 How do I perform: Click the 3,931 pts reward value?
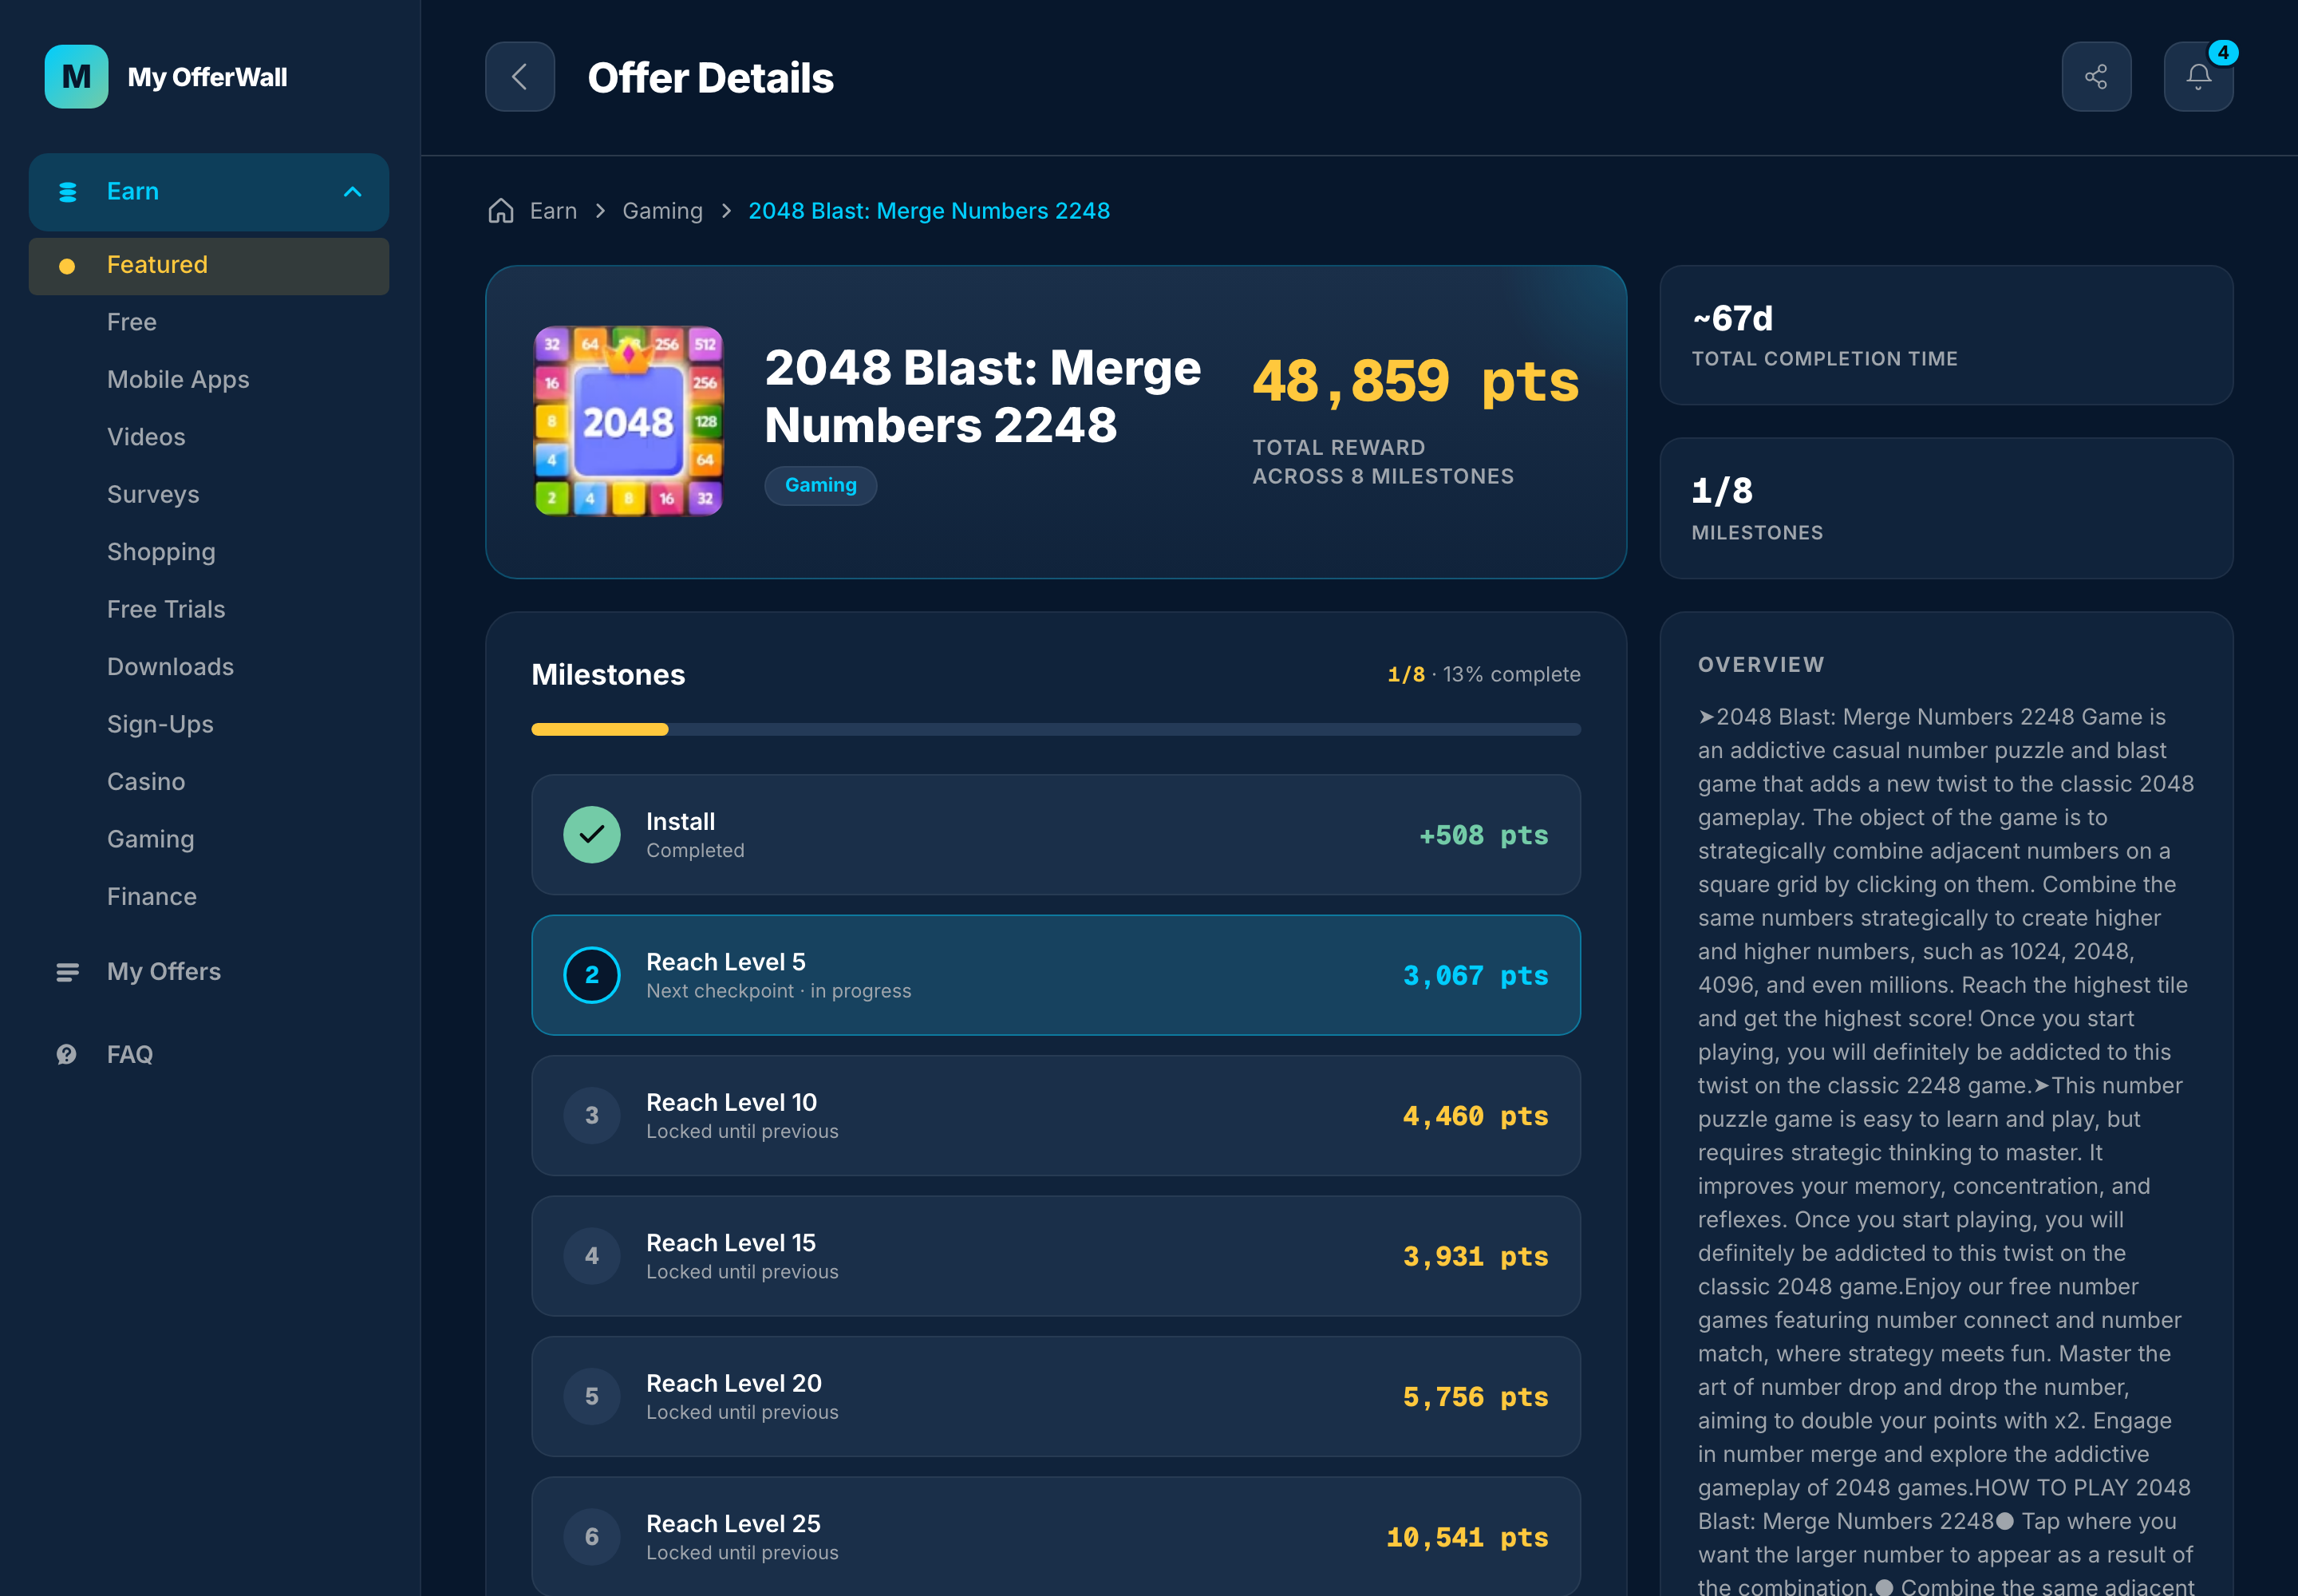1475,1256
